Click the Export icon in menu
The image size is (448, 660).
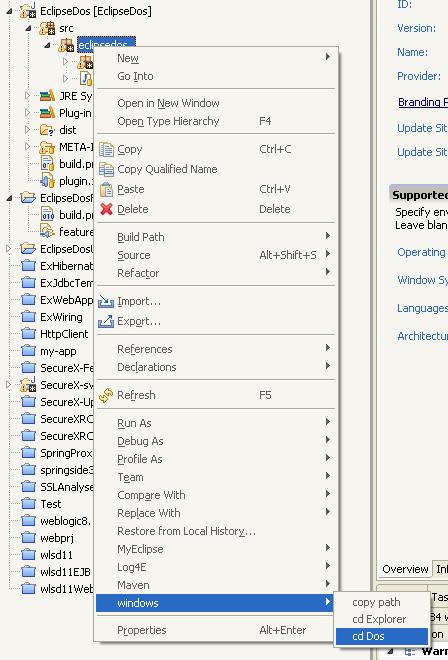click(x=106, y=321)
